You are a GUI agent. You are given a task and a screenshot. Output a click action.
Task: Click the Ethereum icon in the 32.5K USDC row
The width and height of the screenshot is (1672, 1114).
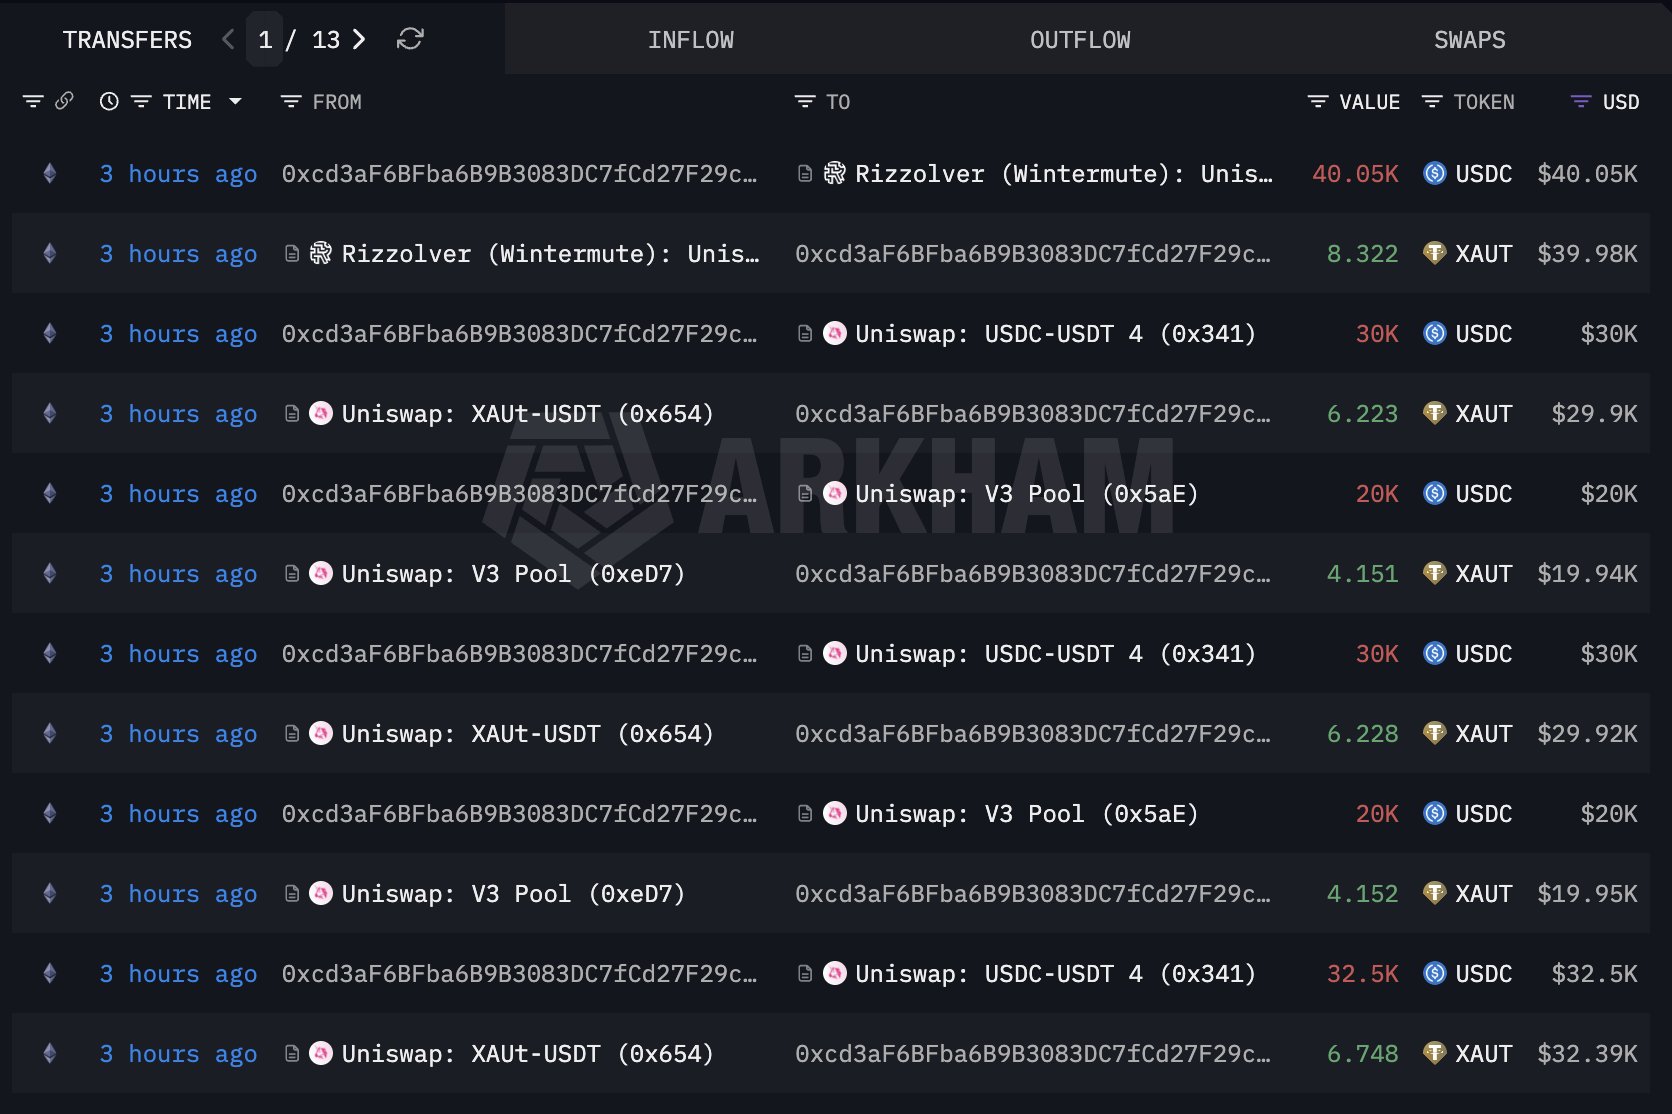click(x=50, y=973)
